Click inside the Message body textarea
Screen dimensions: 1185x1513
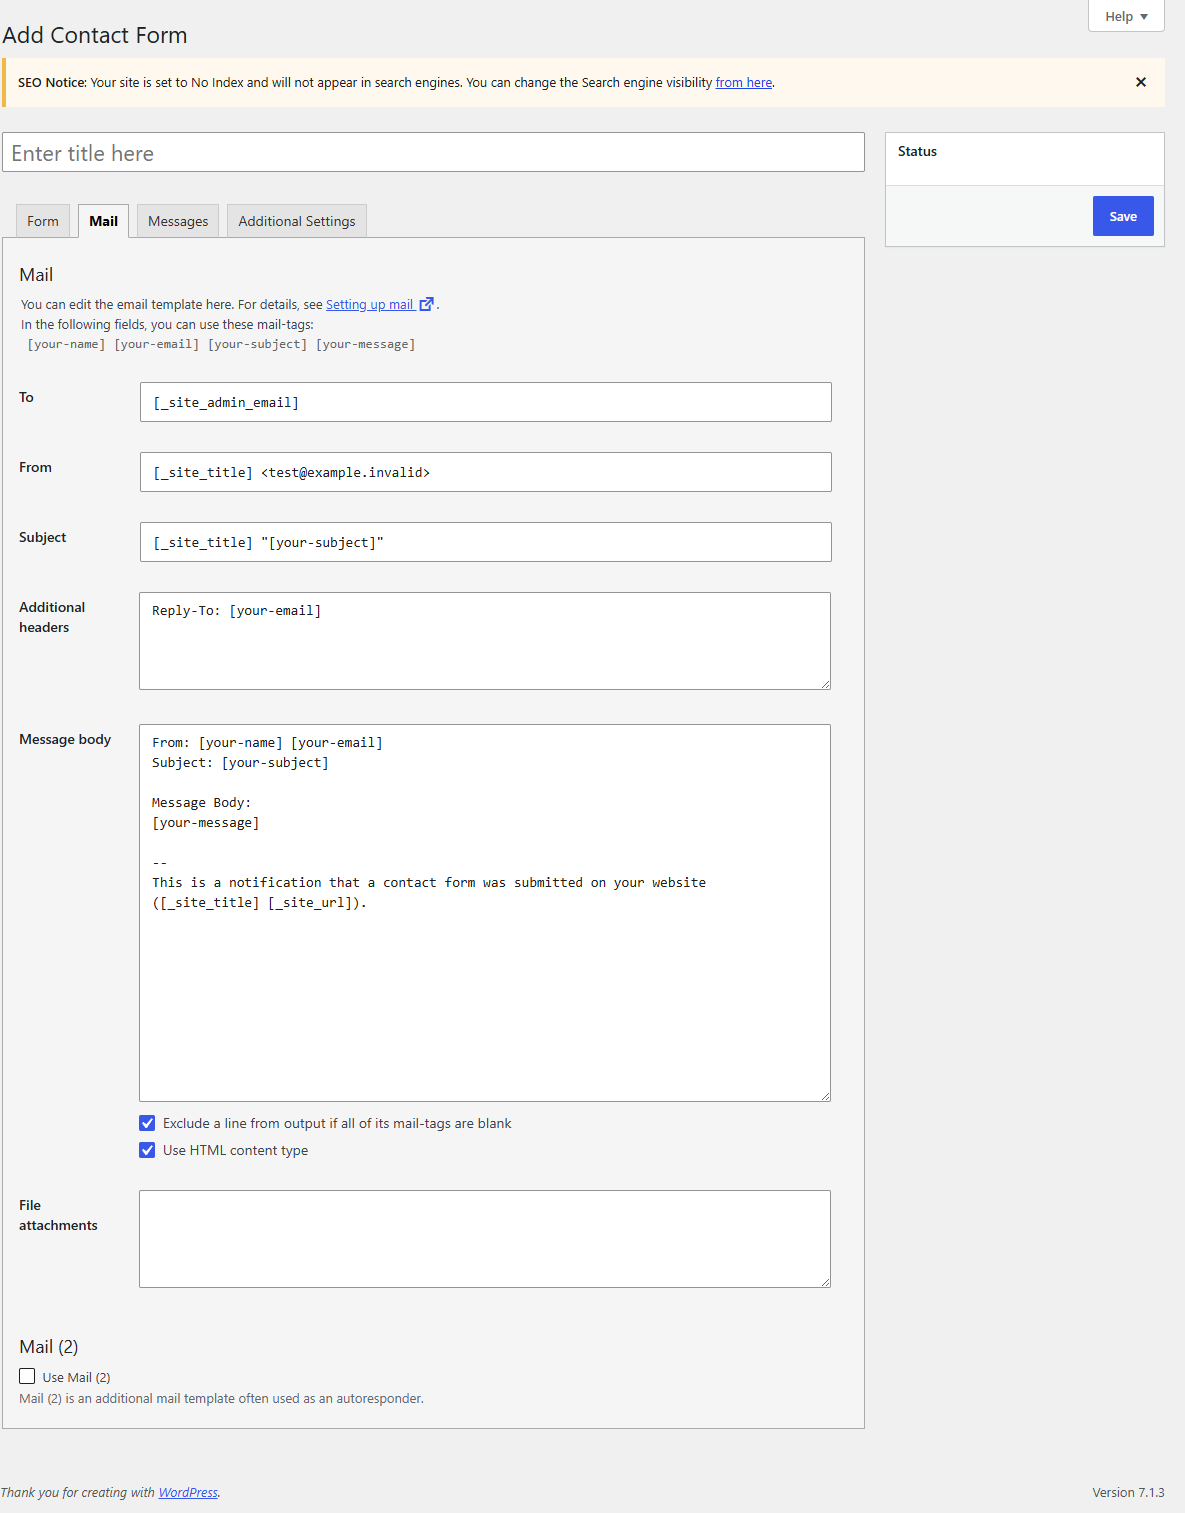[x=485, y=913]
